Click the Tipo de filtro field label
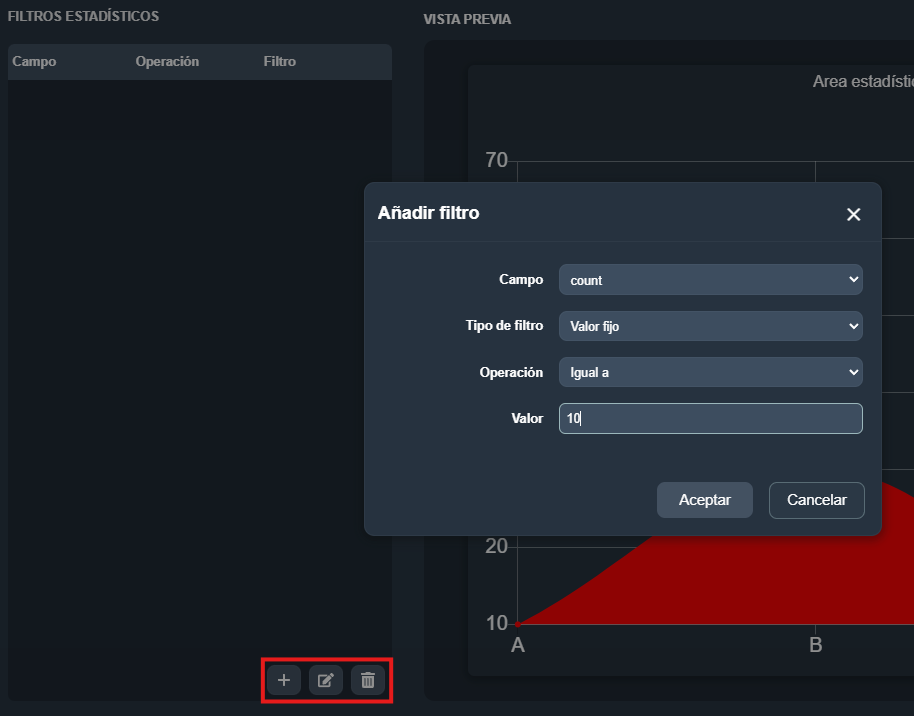Viewport: 914px width, 716px height. [x=504, y=326]
